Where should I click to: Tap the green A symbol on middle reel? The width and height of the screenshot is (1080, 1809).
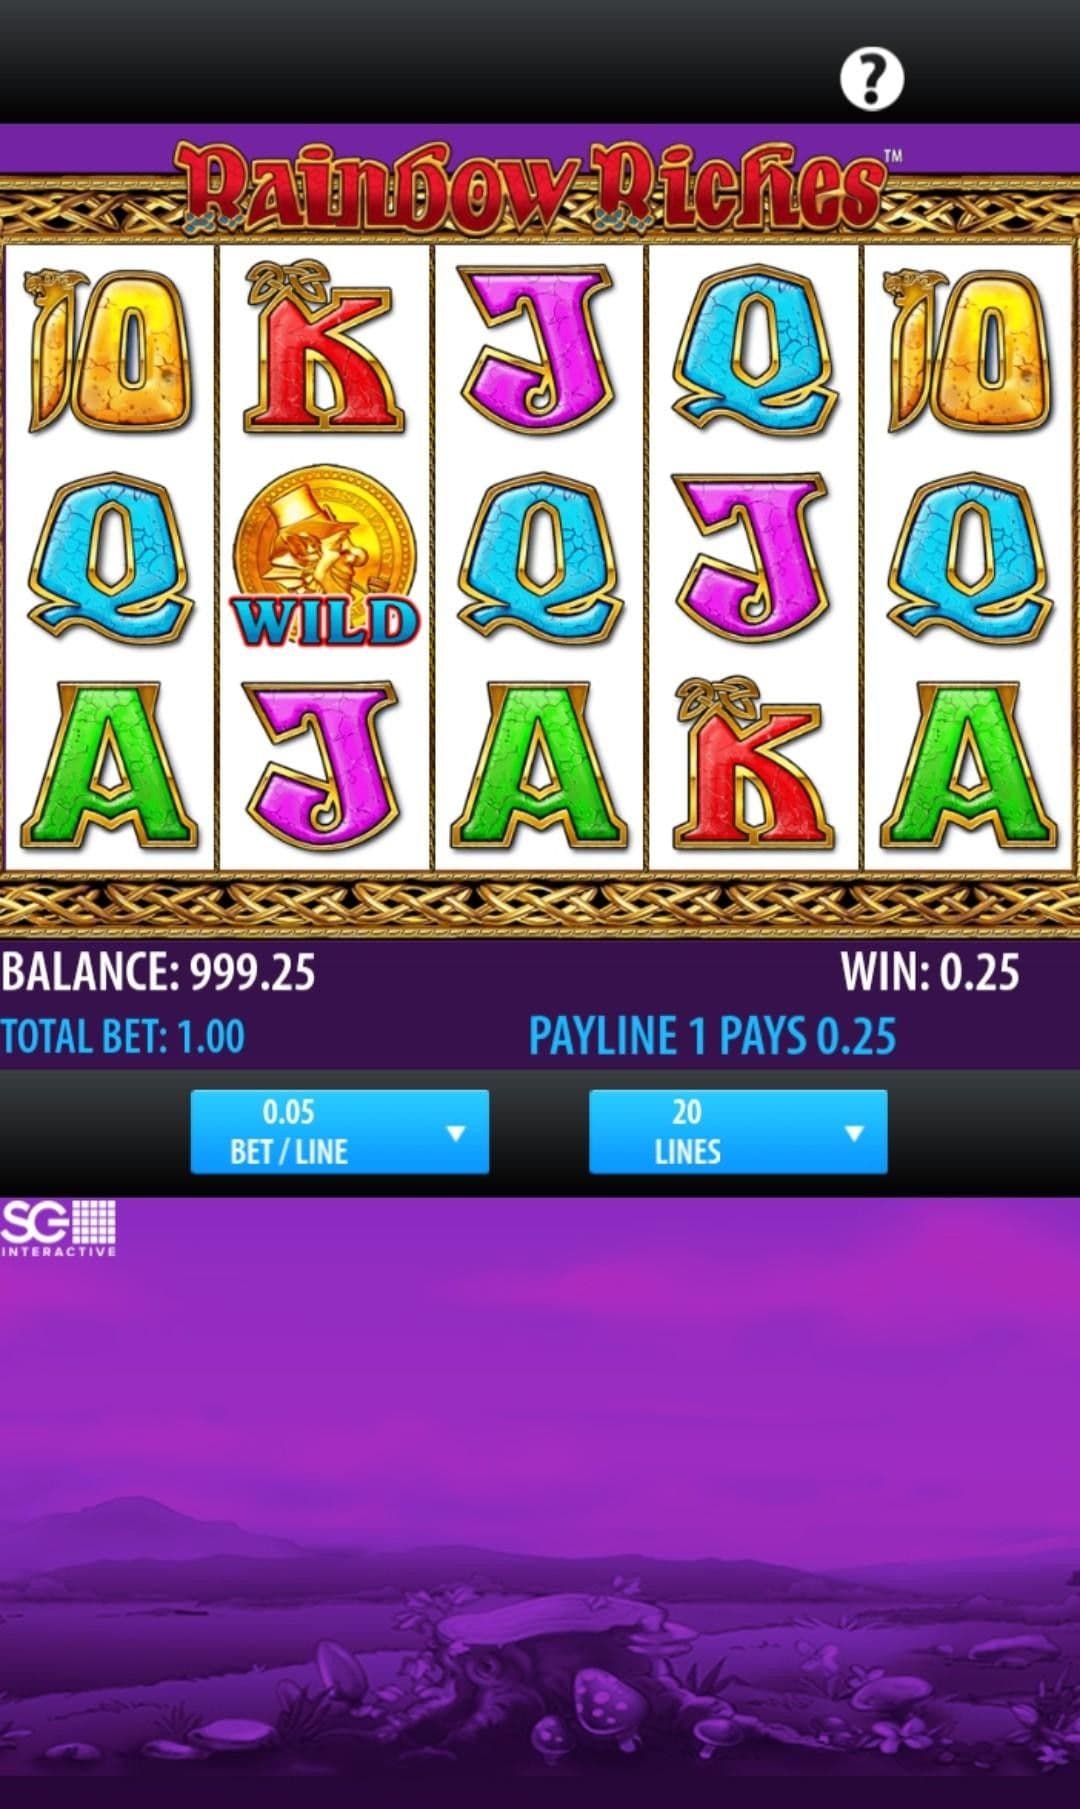[x=539, y=765]
